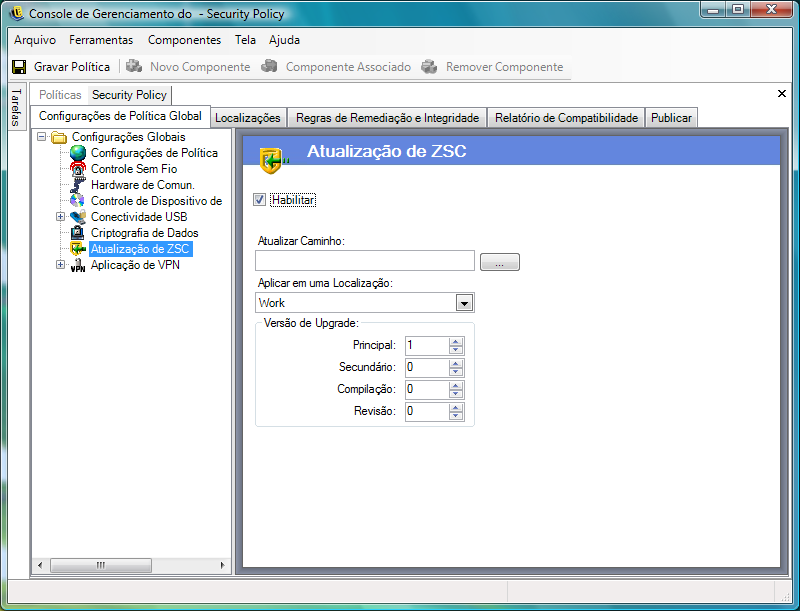This screenshot has width=800, height=611.
Task: Click the Criptografia de Dados icon
Action: coord(78,233)
